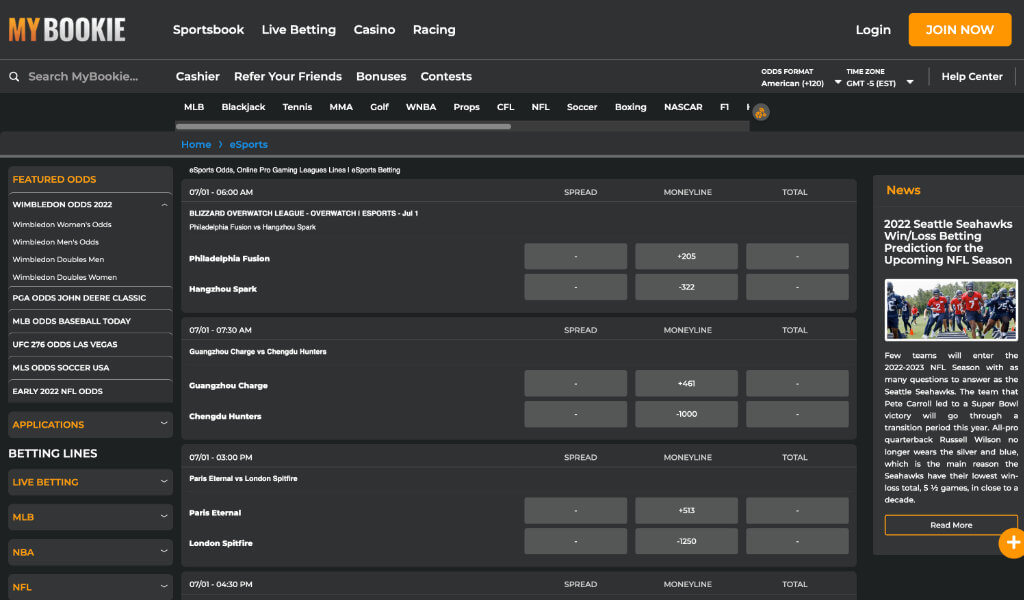
Task: Click the Seattle Seahawks news headline
Action: (x=948, y=242)
